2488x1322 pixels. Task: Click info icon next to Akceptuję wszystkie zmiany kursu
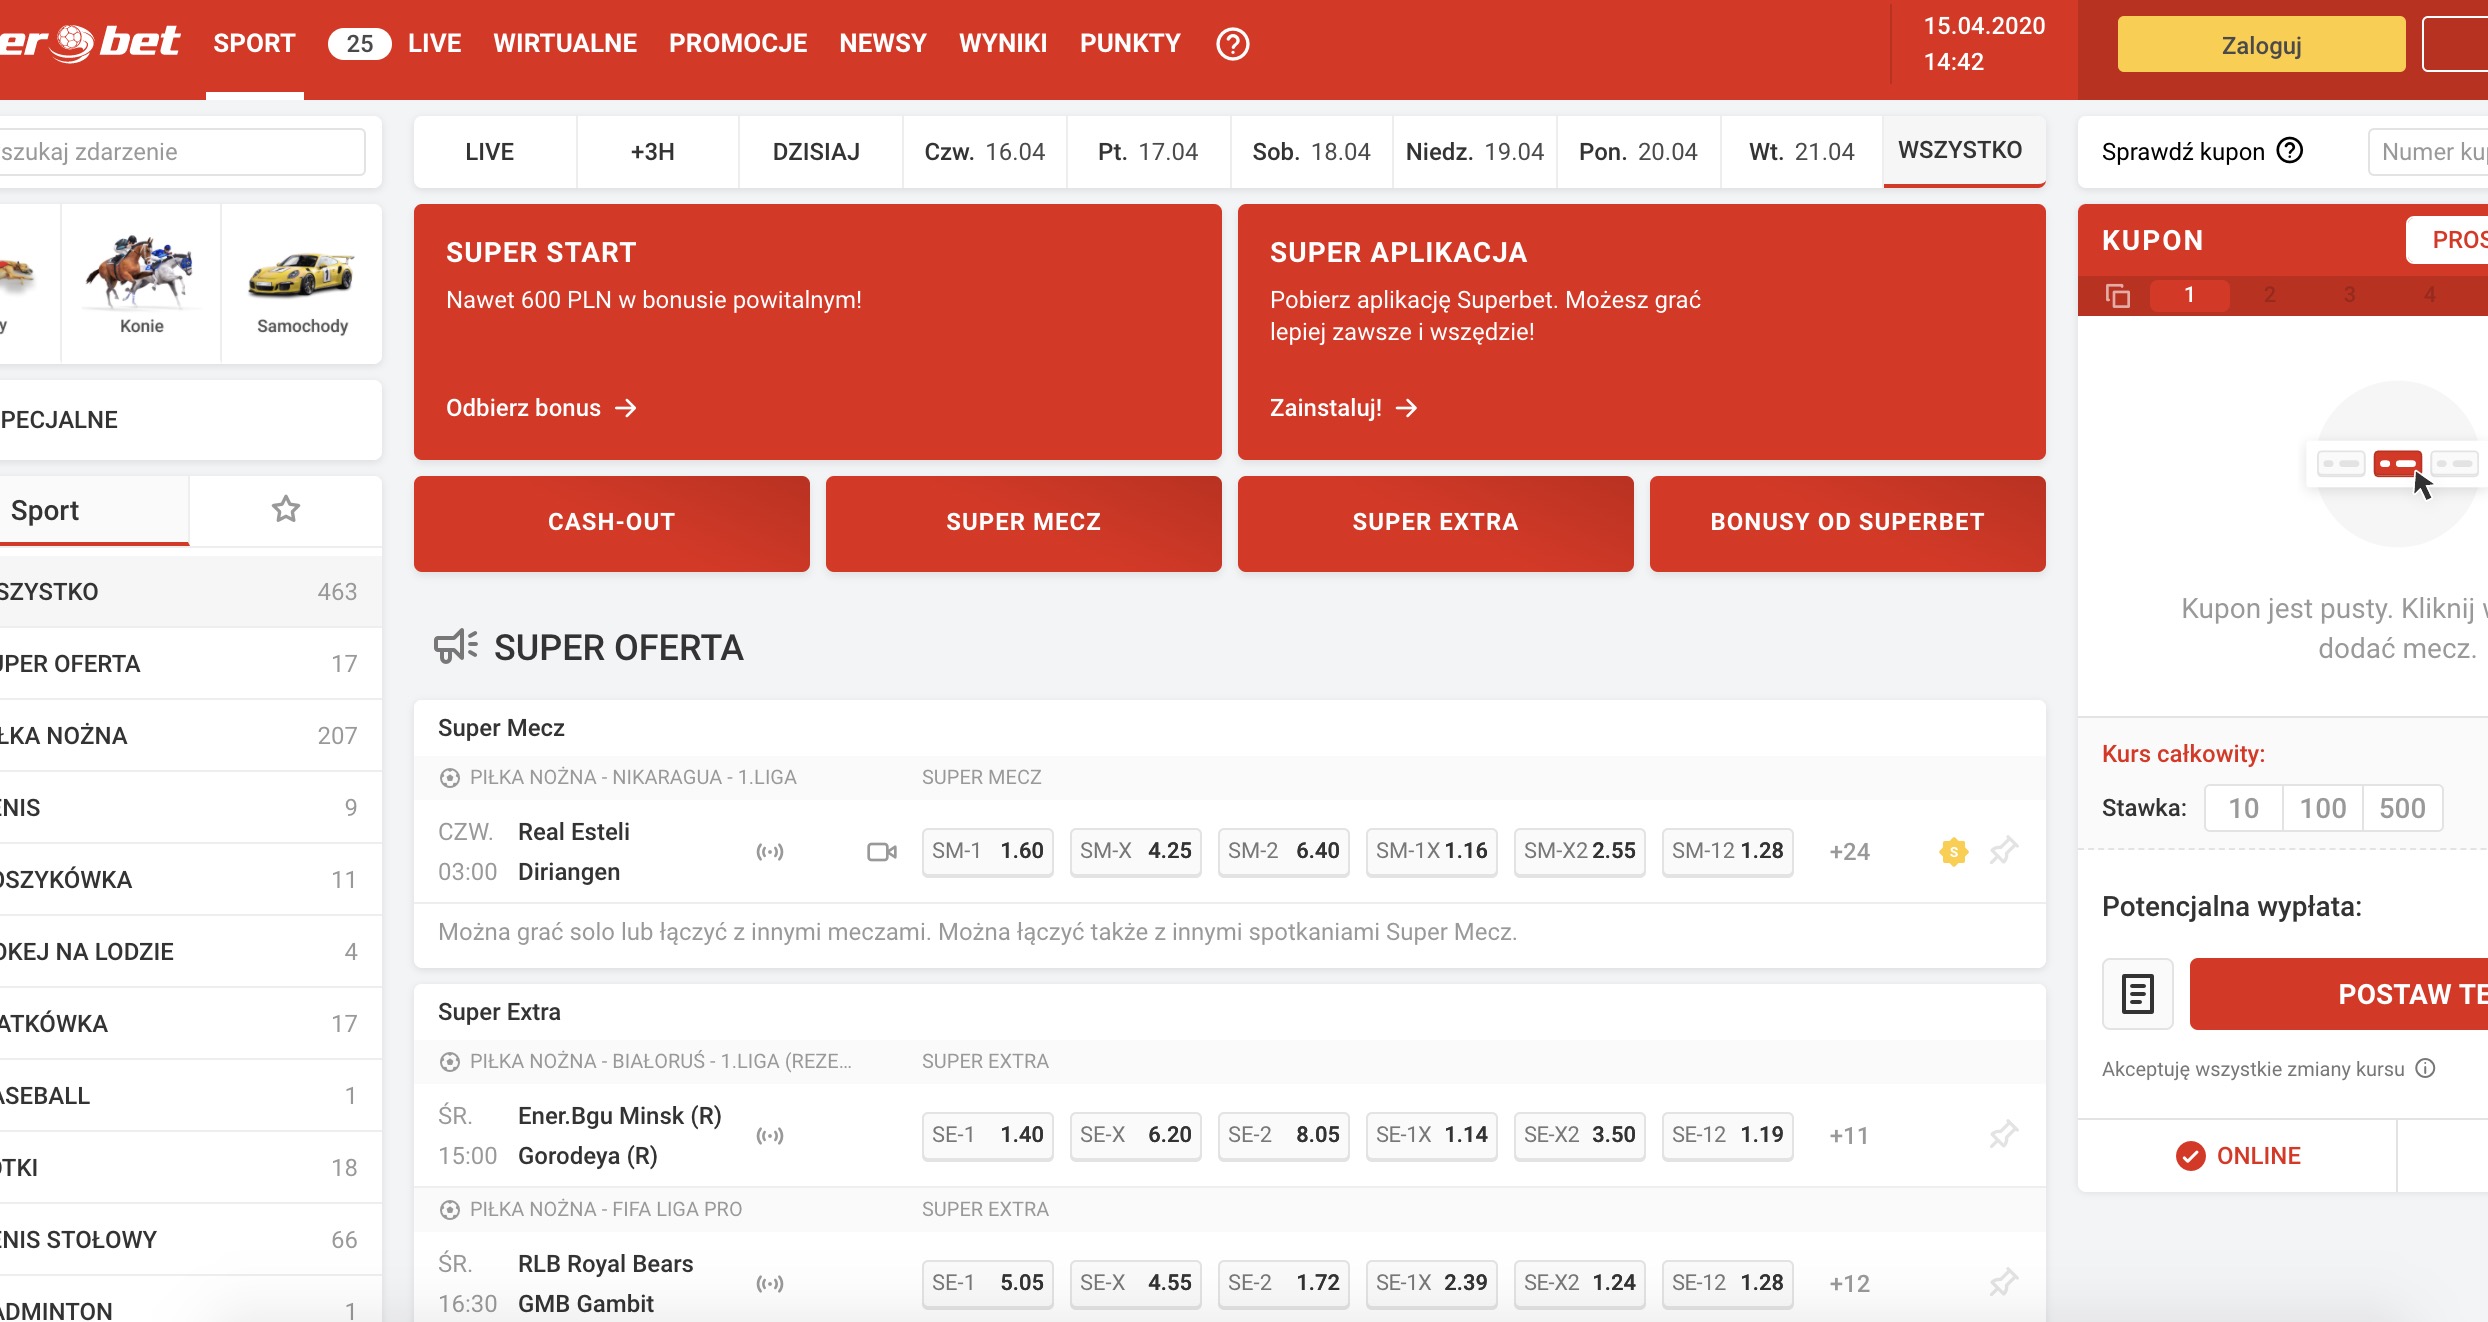click(x=2425, y=1068)
